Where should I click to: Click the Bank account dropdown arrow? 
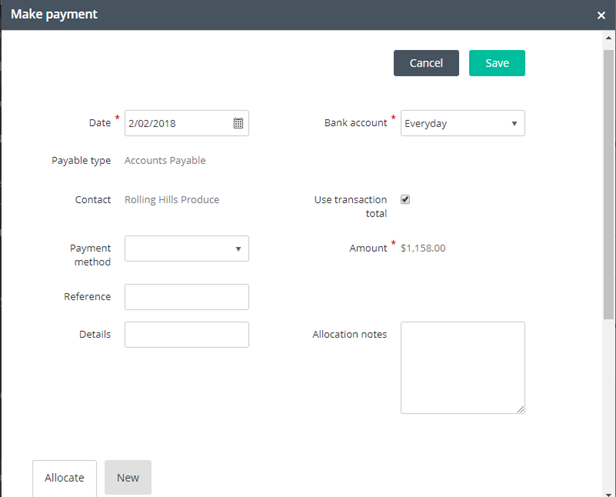click(514, 123)
